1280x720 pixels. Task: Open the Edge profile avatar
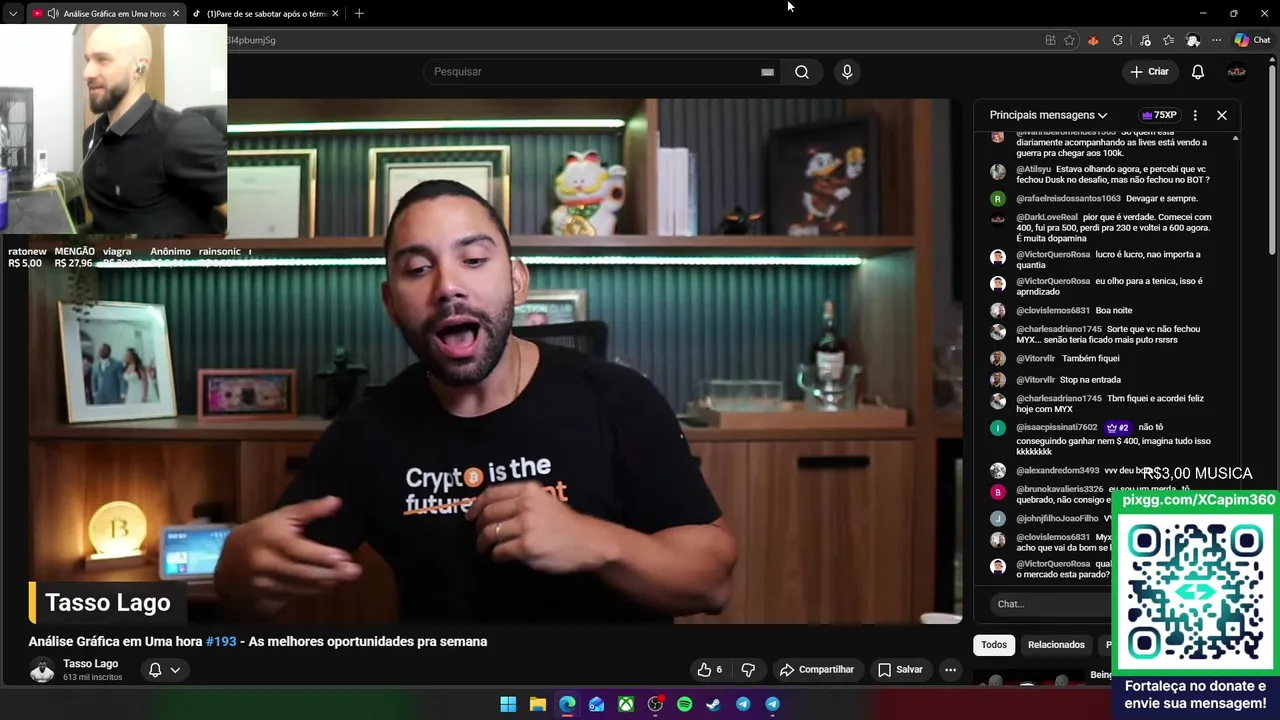click(x=1192, y=40)
